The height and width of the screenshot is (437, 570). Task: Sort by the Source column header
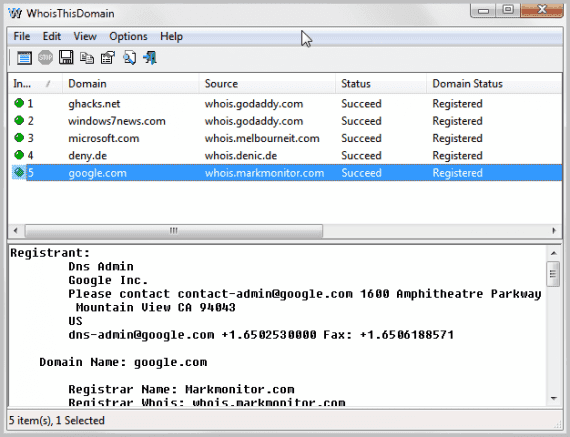267,84
